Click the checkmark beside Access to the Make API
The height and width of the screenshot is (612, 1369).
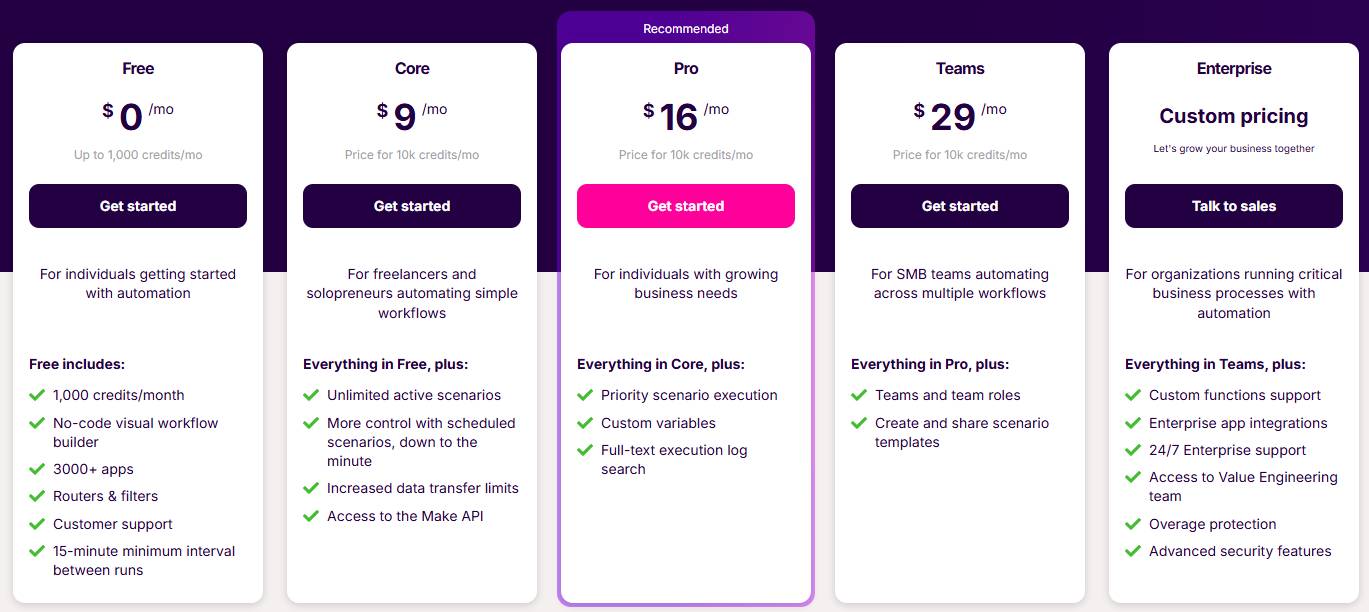point(311,516)
